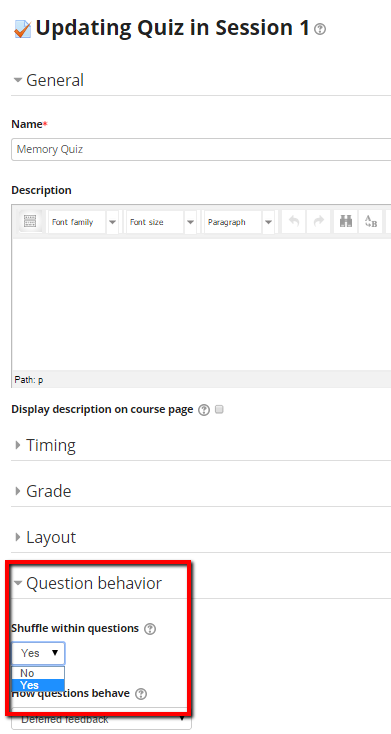This screenshot has width=391, height=734.
Task: Open help for Display description on course page
Action: click(204, 410)
